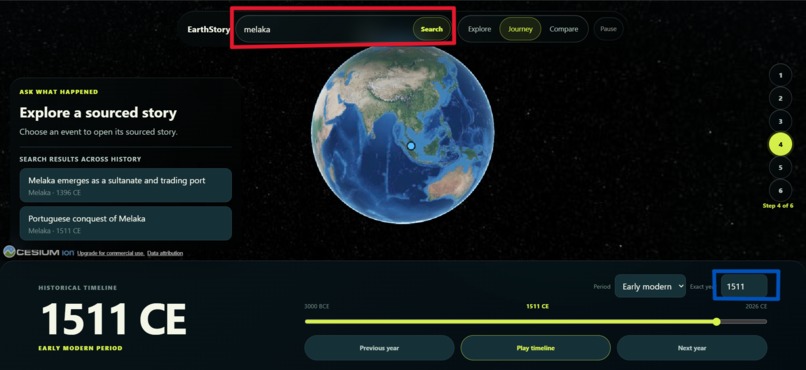806x370 pixels.
Task: Open the Compare mode tab
Action: [x=563, y=29]
